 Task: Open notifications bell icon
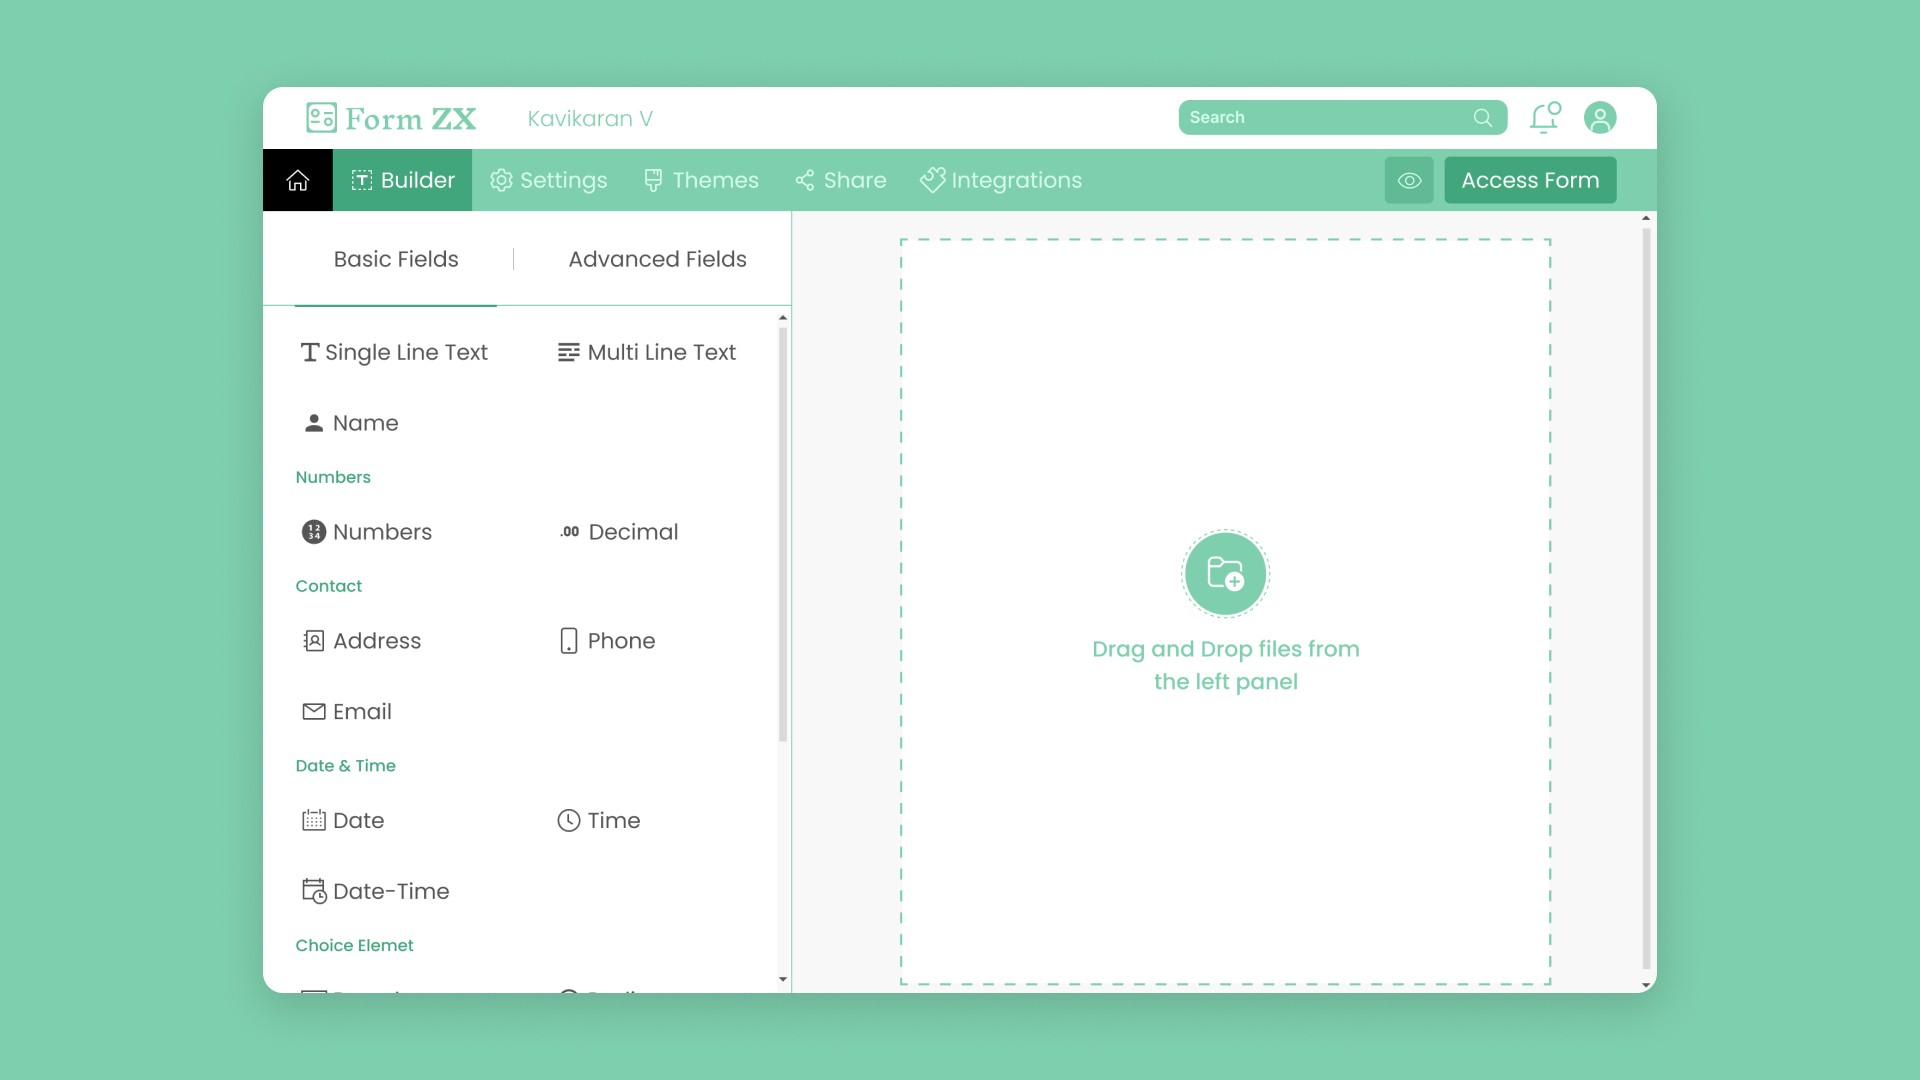pos(1544,118)
